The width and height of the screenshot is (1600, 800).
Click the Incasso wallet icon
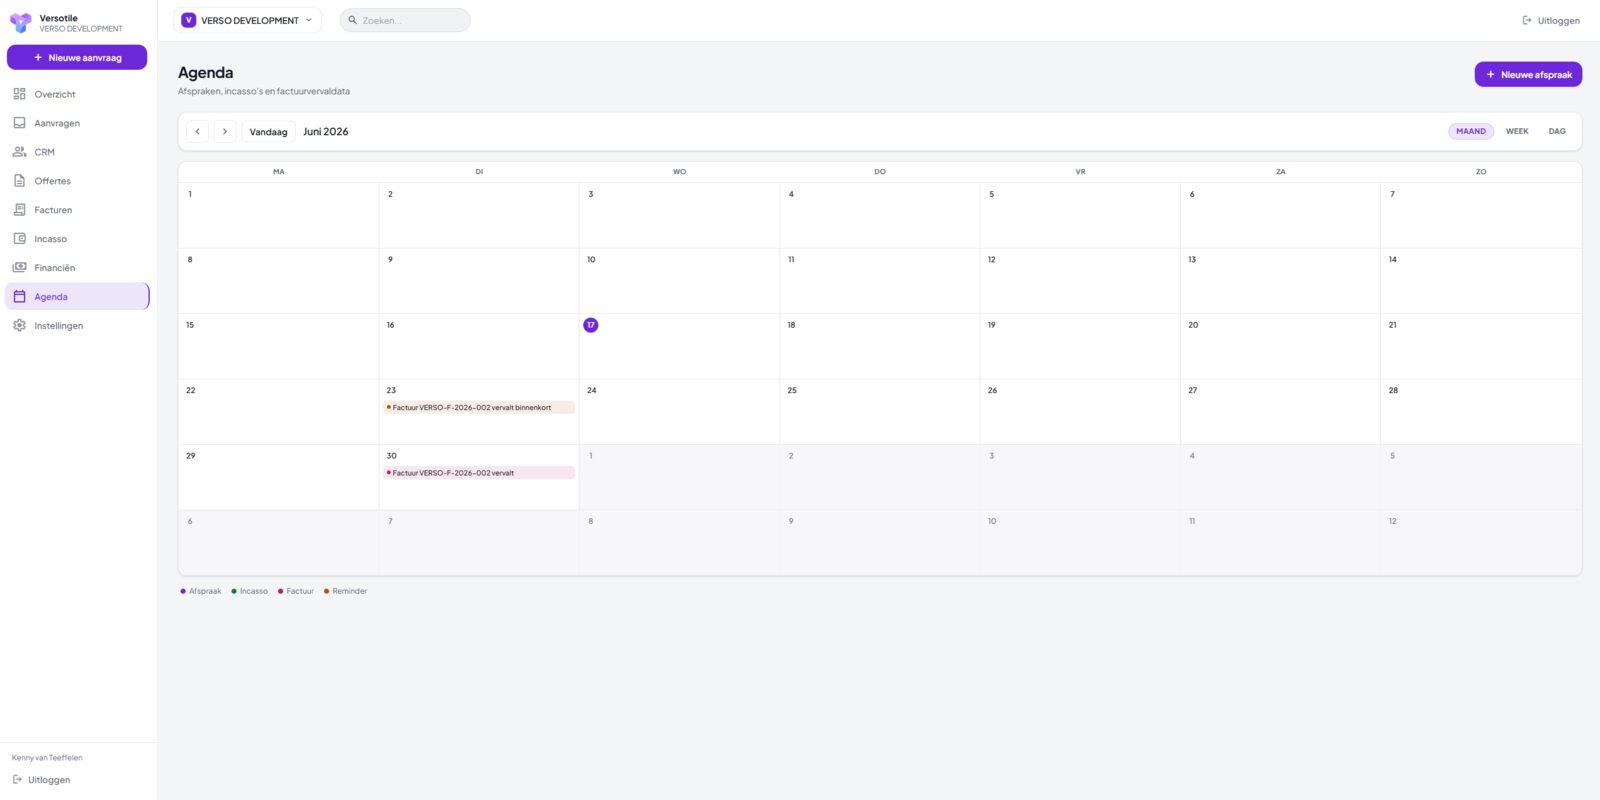click(x=19, y=239)
